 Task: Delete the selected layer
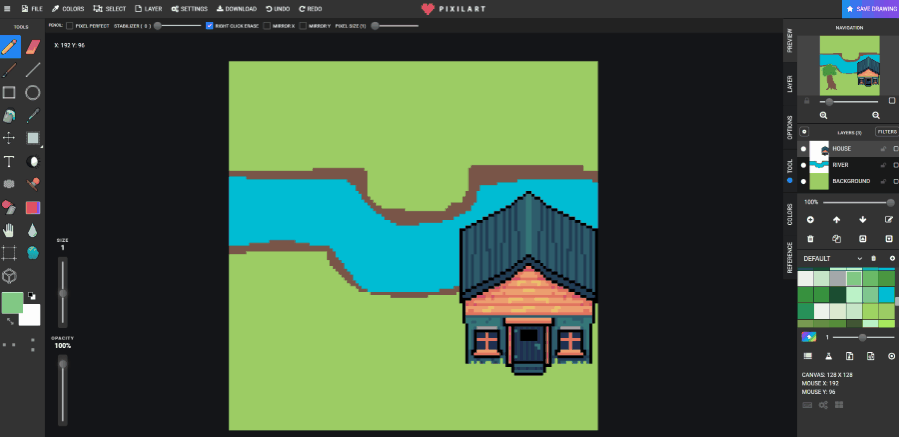[810, 239]
